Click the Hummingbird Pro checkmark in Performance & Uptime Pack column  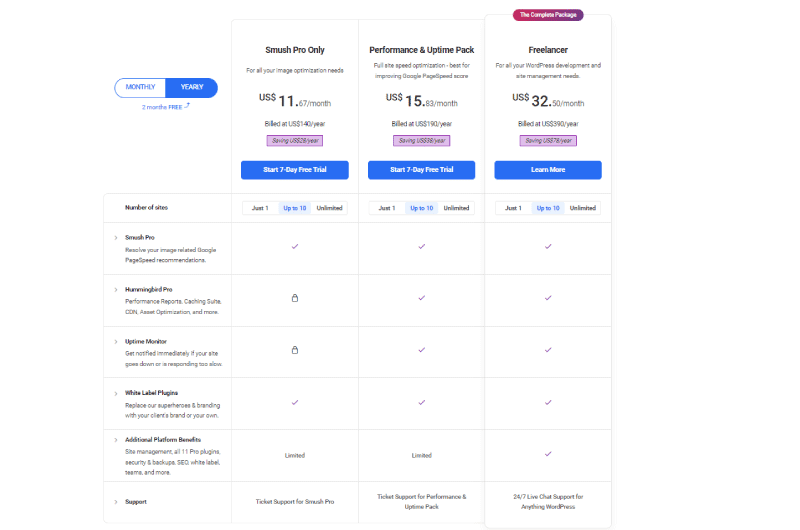click(x=421, y=298)
